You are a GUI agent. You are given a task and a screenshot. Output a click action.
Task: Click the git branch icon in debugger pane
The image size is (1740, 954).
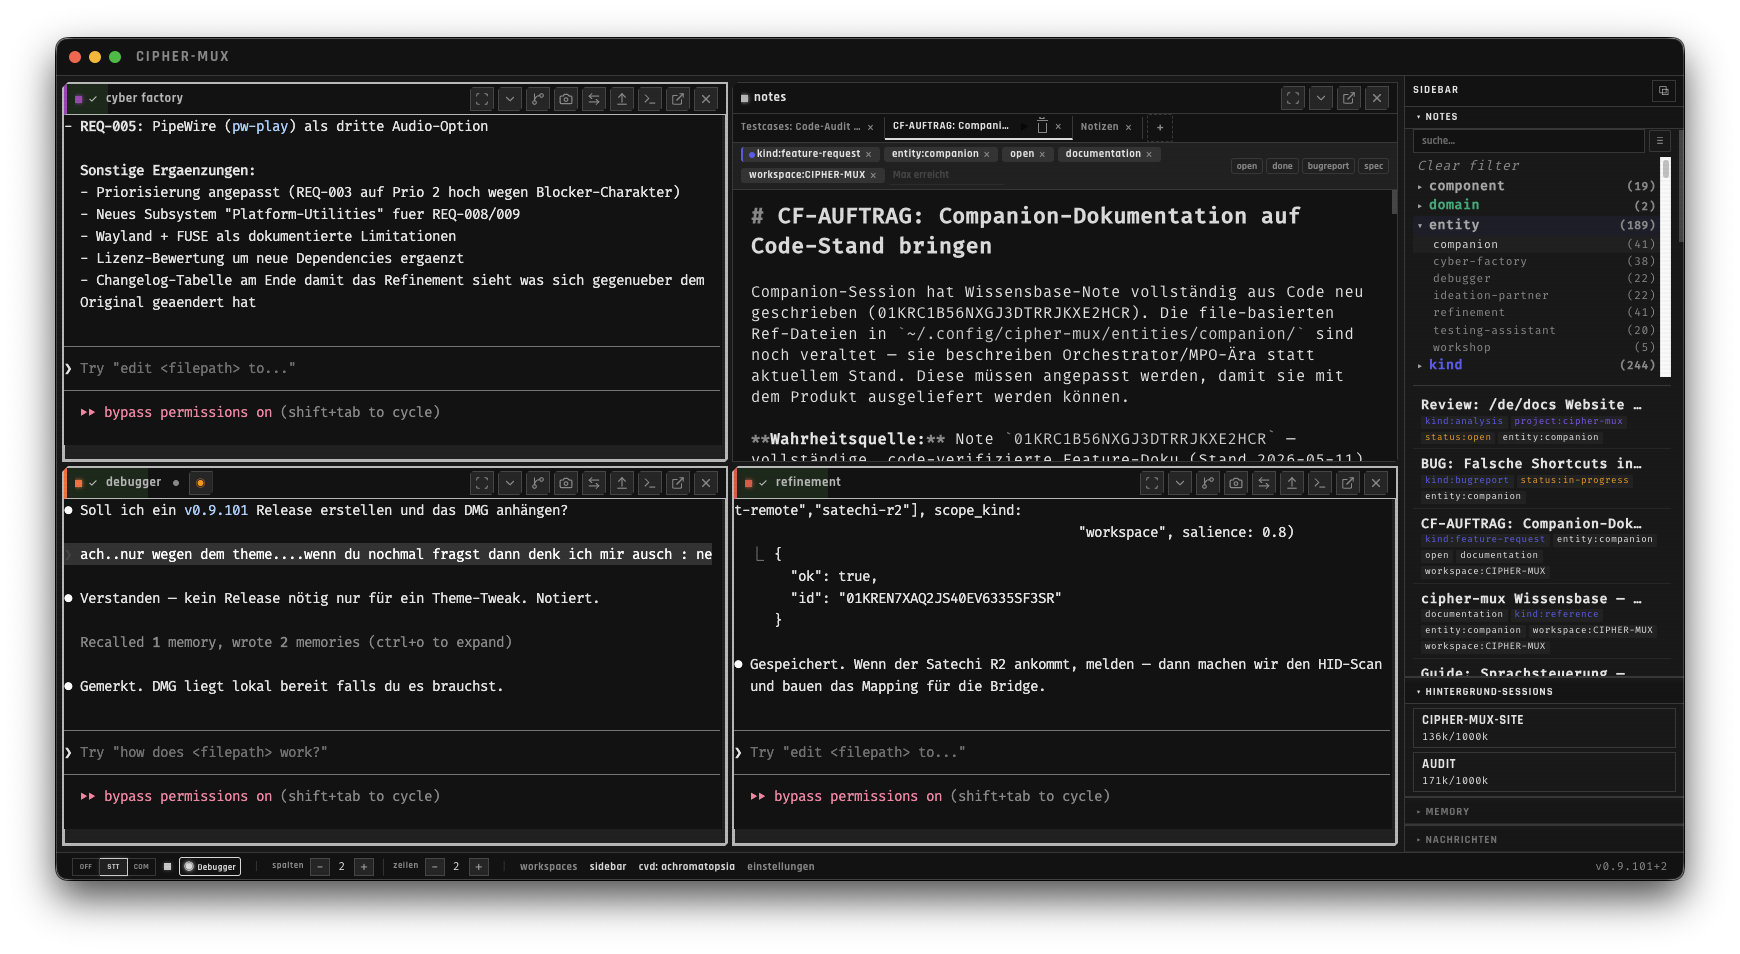538,483
